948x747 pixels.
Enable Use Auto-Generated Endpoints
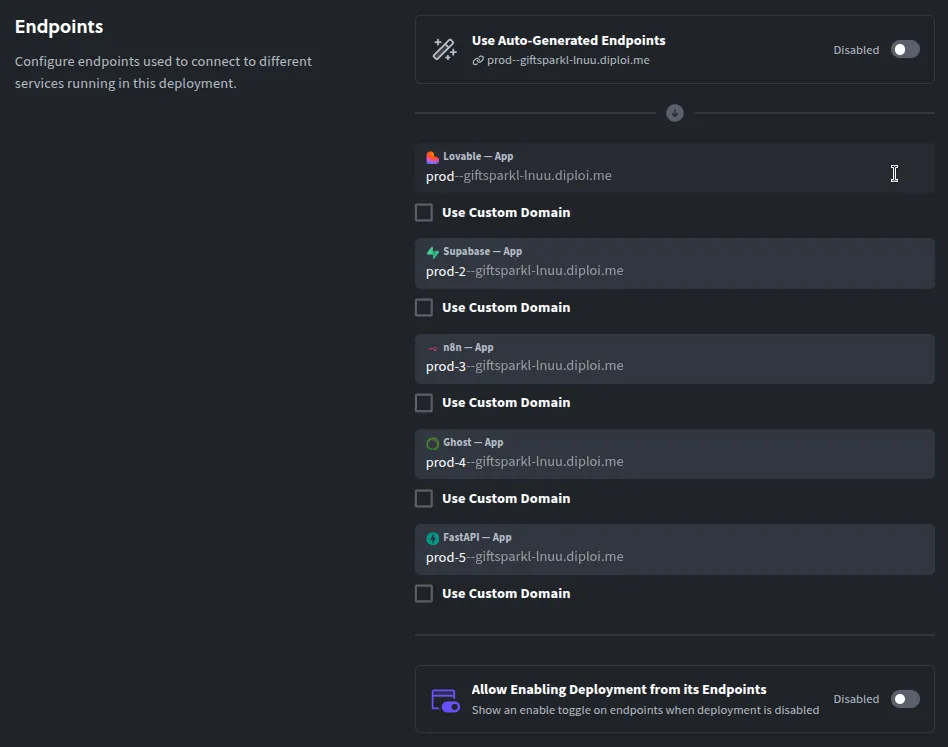905,49
